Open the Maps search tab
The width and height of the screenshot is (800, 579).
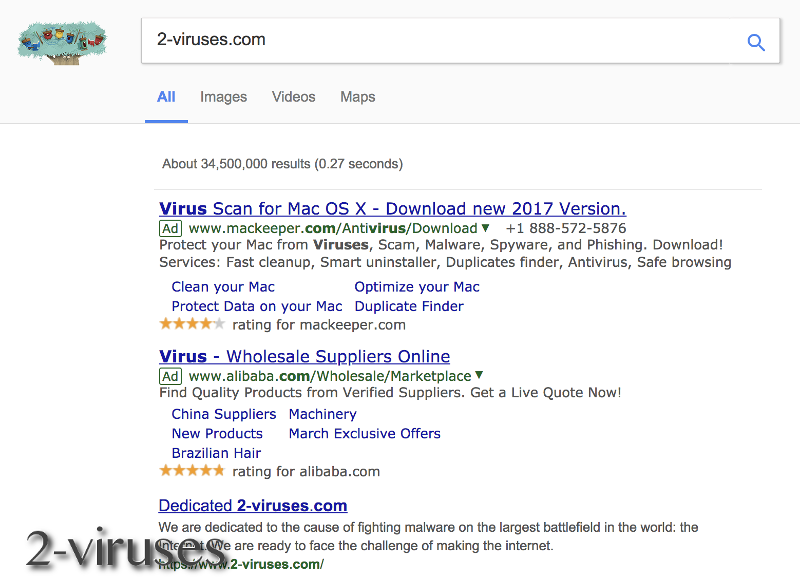tap(357, 97)
